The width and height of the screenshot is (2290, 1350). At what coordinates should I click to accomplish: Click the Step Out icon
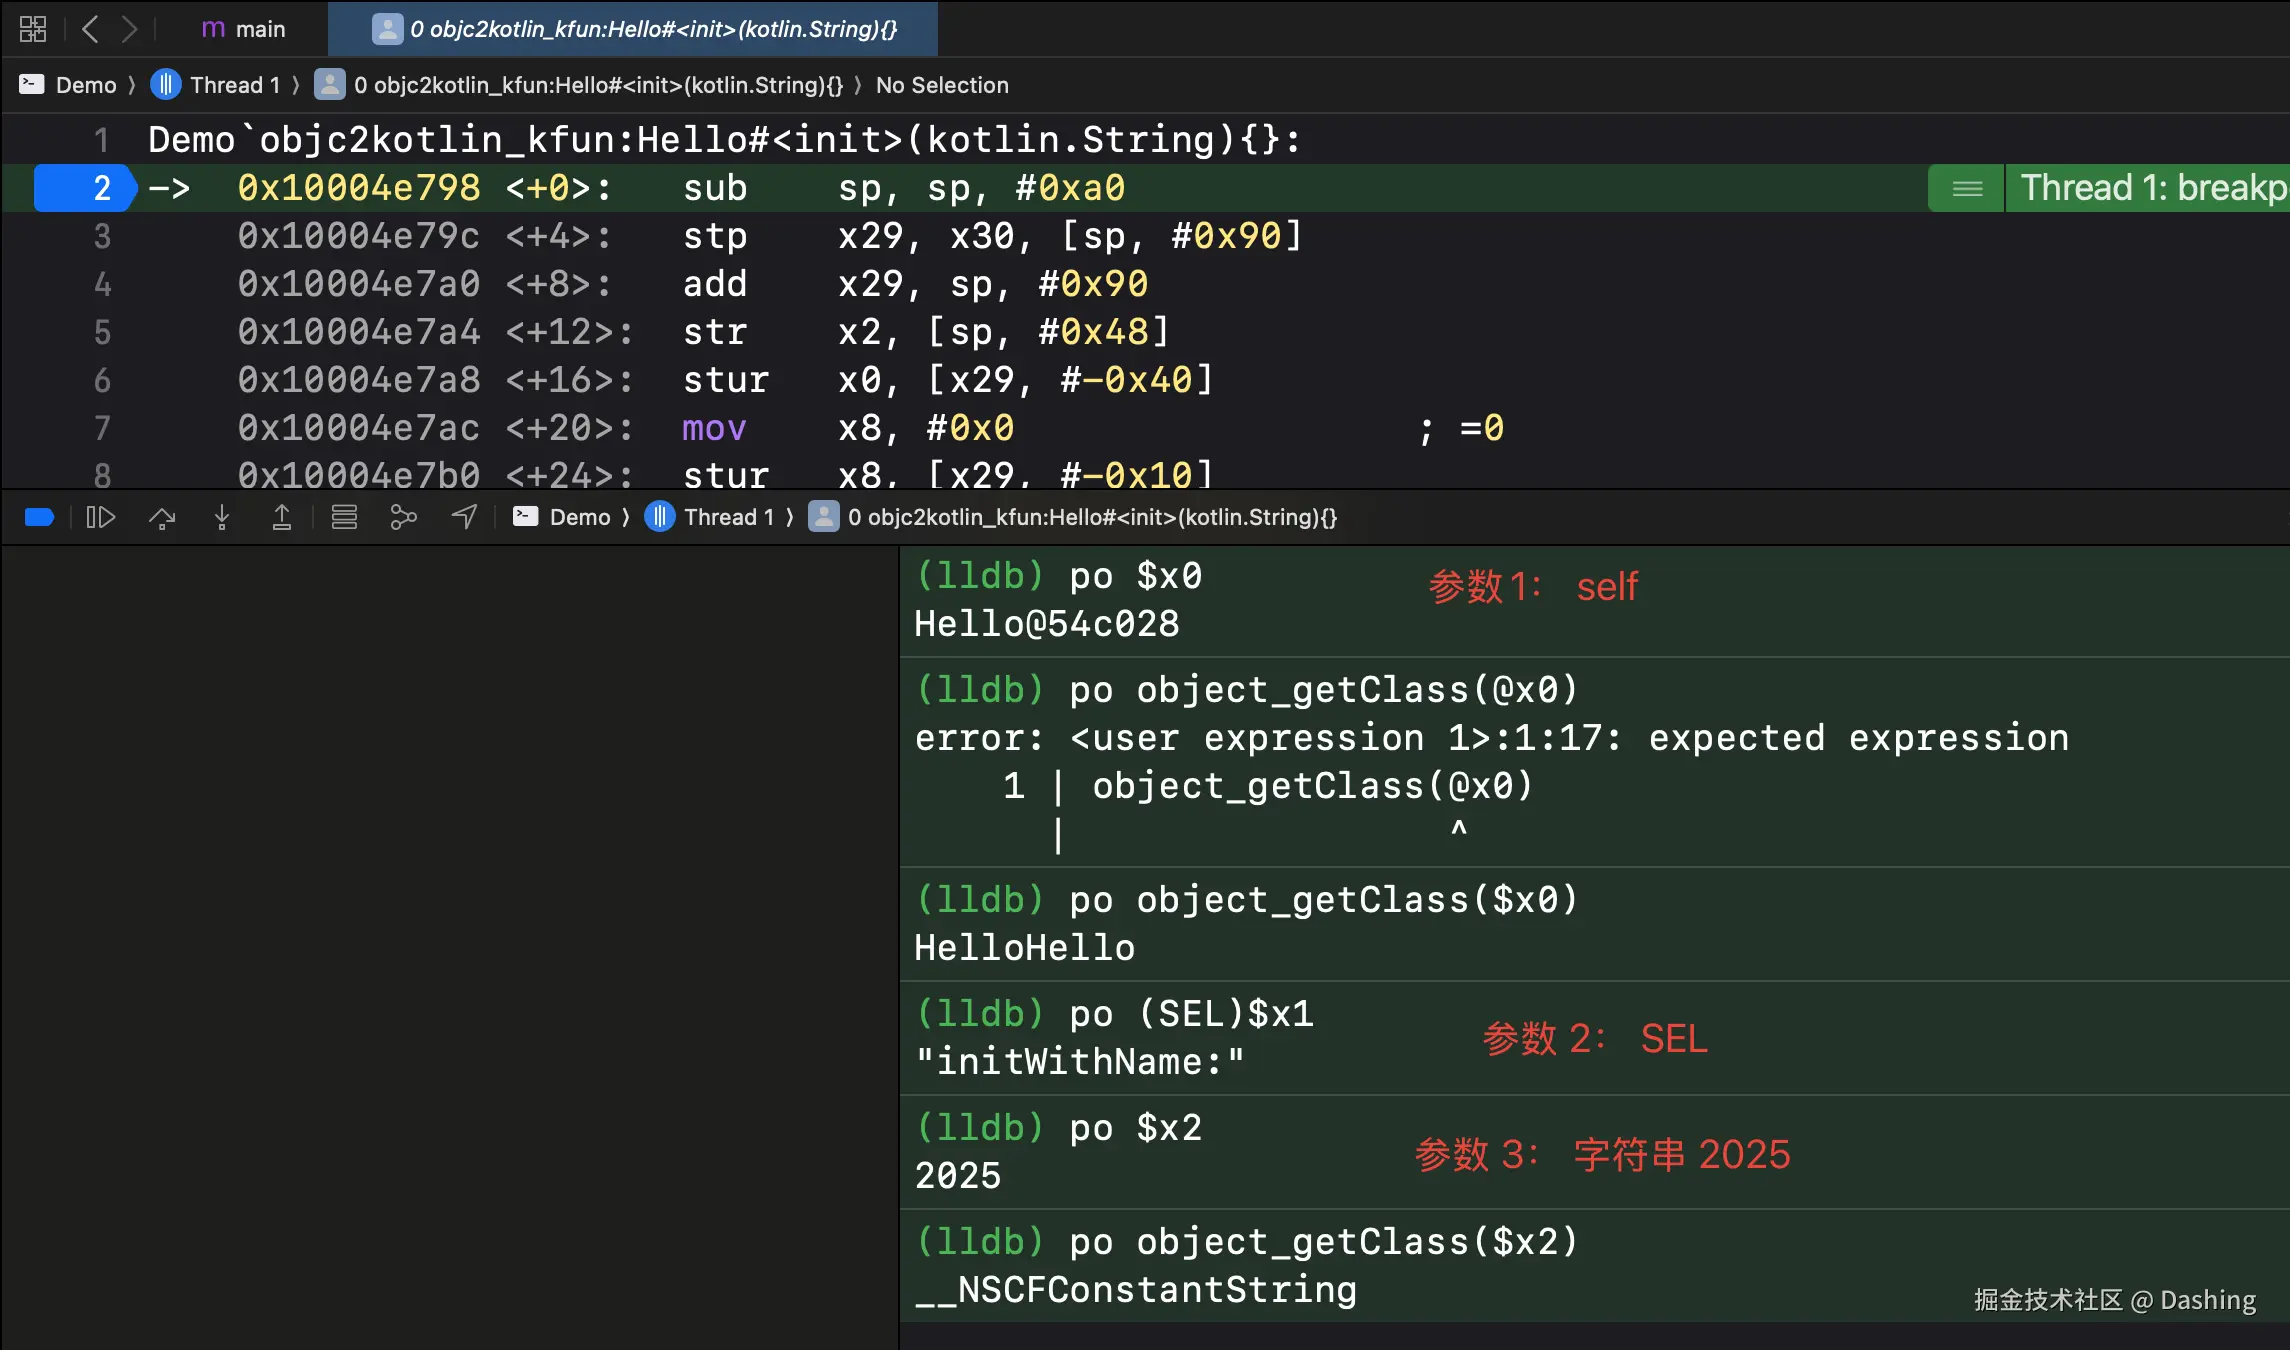click(282, 517)
